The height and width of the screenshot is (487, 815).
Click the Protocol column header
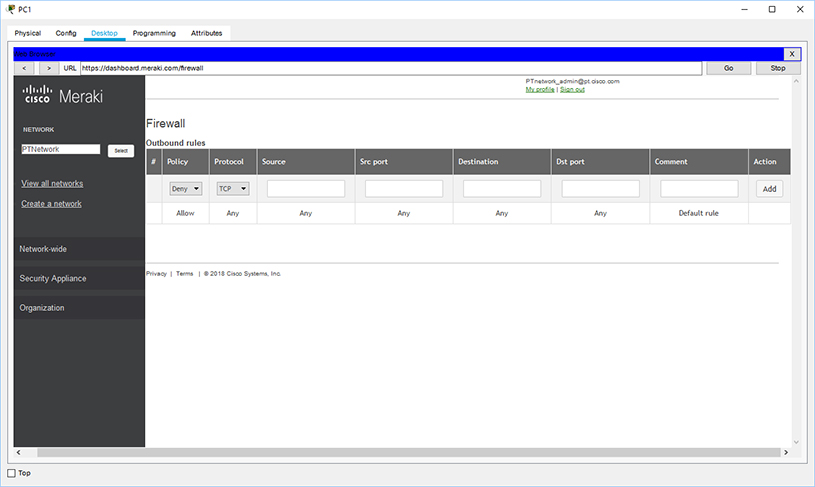coord(233,162)
